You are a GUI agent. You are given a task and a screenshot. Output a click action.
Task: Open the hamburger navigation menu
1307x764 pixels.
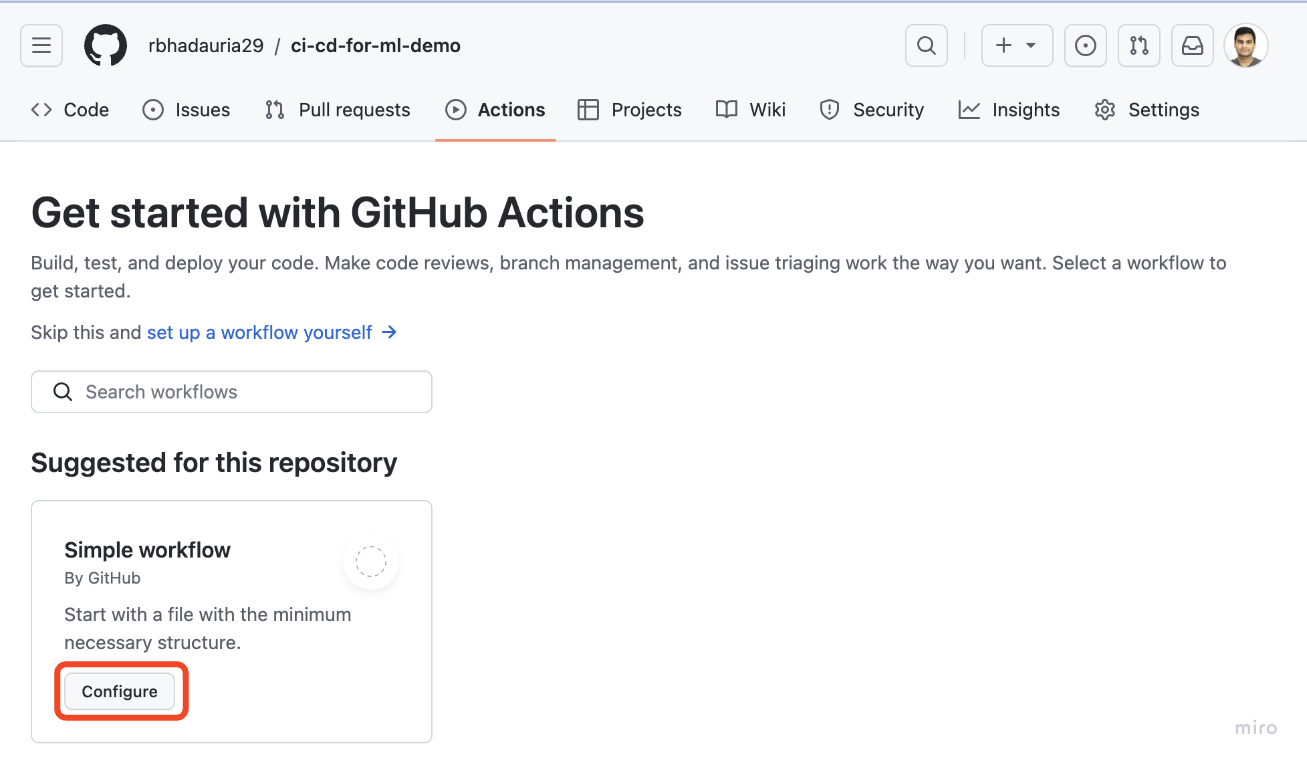tap(41, 46)
